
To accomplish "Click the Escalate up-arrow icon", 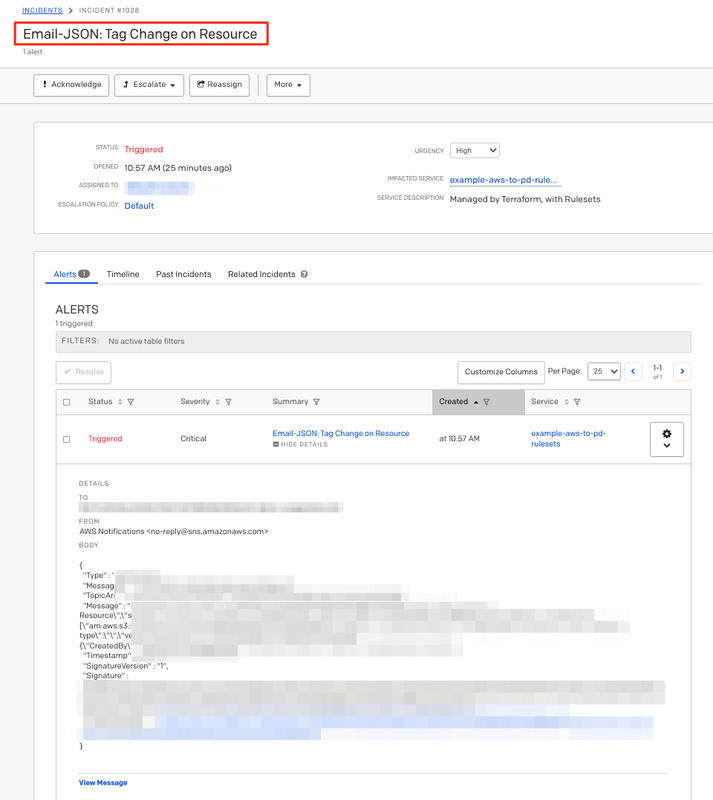I will pyautogui.click(x=126, y=84).
